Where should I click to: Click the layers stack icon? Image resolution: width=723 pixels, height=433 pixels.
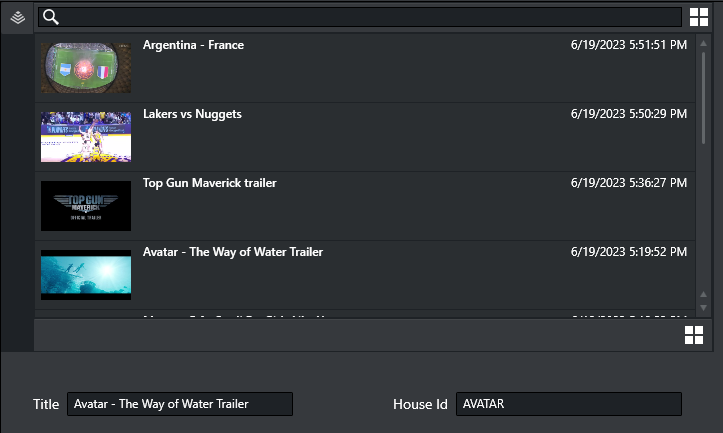point(17,17)
